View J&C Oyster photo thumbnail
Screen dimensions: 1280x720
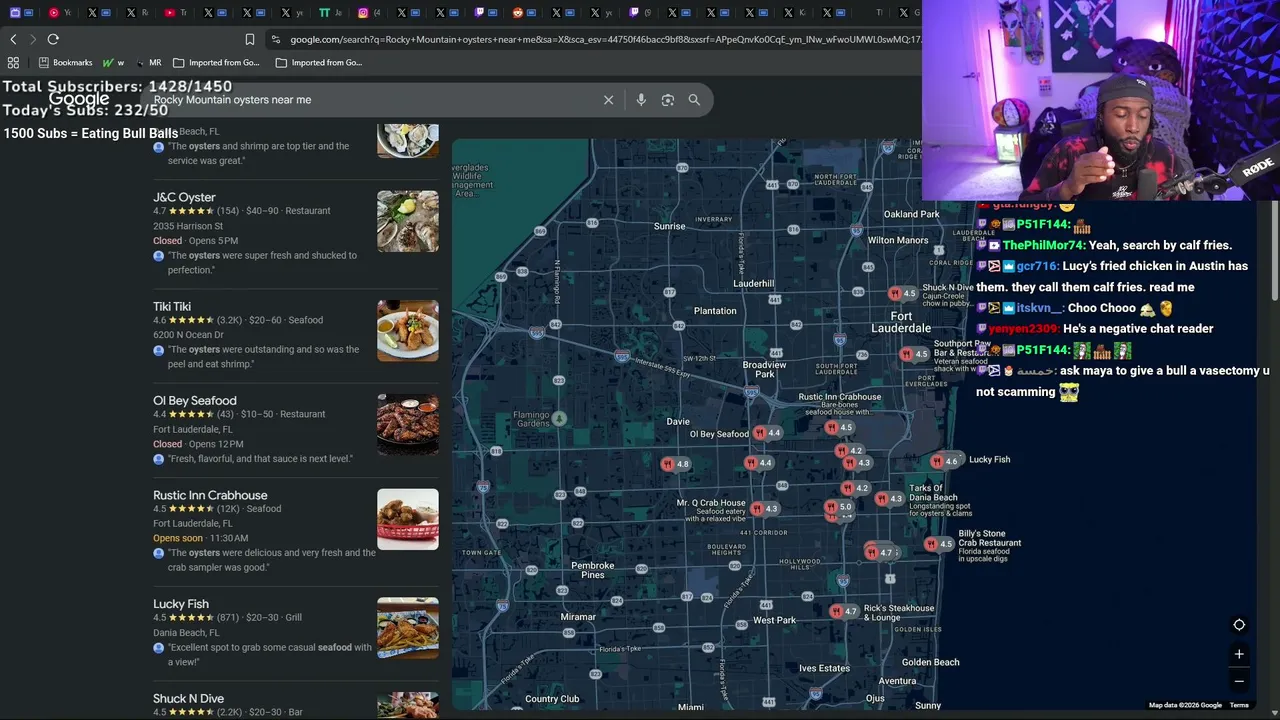(x=408, y=221)
